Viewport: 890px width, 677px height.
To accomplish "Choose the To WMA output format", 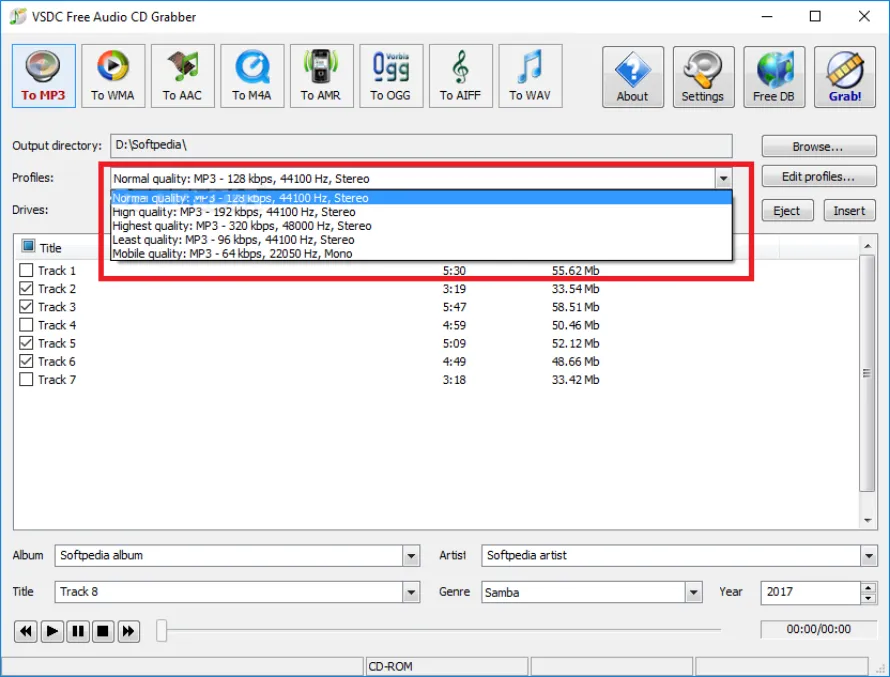I will click(113, 76).
